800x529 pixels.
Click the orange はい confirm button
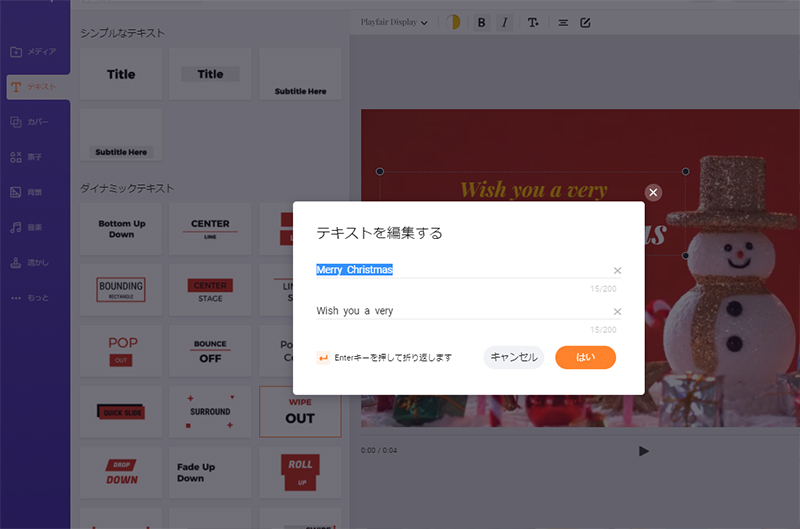pos(585,357)
